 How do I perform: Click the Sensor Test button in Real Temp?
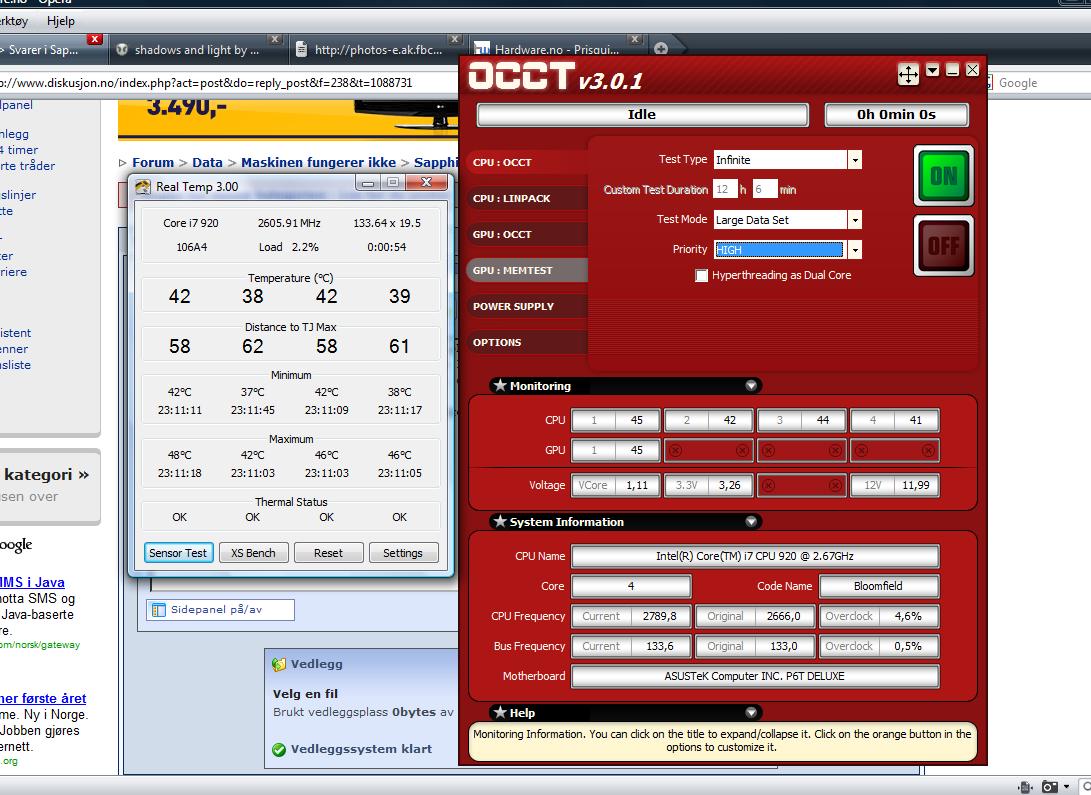coord(178,553)
